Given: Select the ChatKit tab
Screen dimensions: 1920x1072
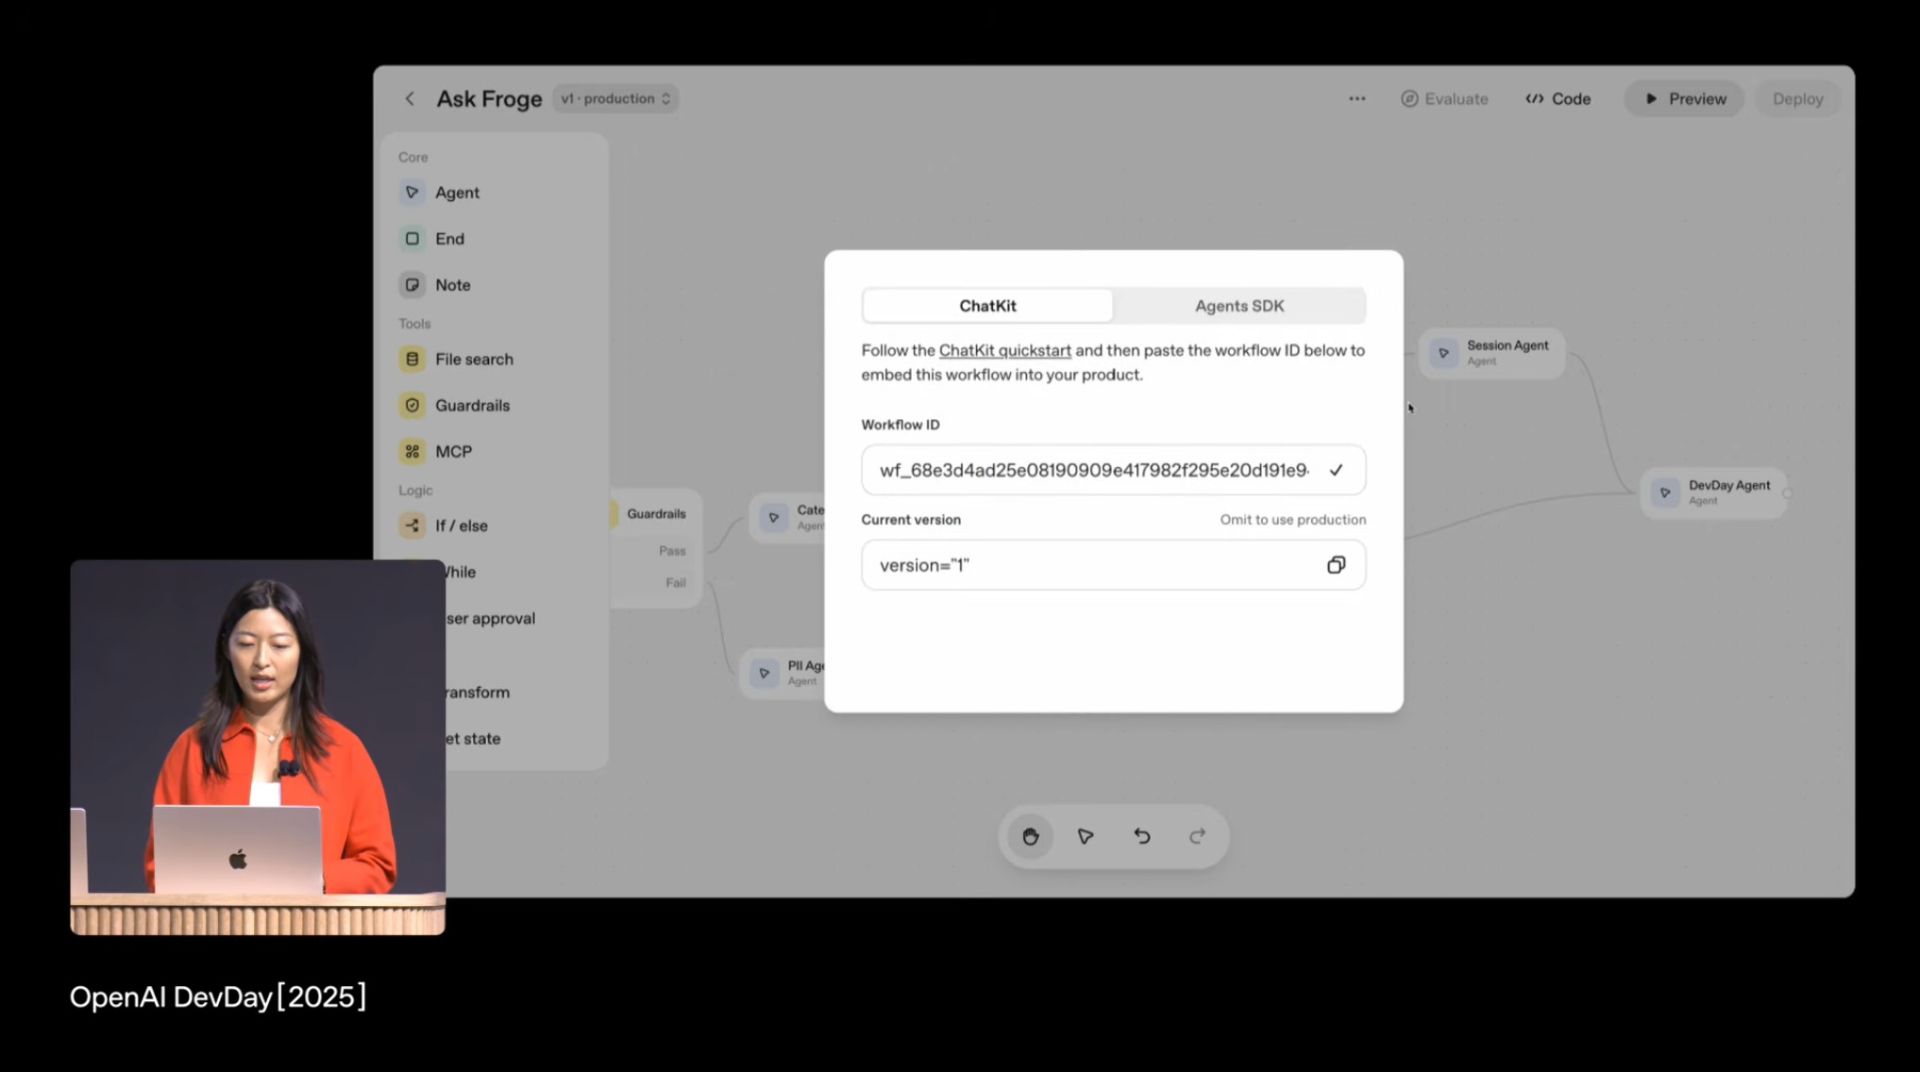Looking at the screenshot, I should coord(988,305).
